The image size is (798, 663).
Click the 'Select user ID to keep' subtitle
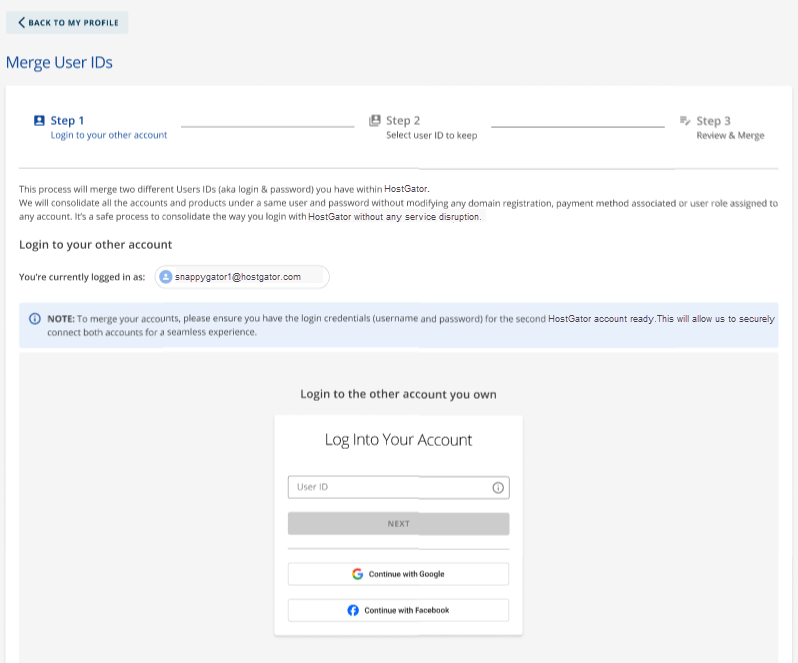(431, 136)
